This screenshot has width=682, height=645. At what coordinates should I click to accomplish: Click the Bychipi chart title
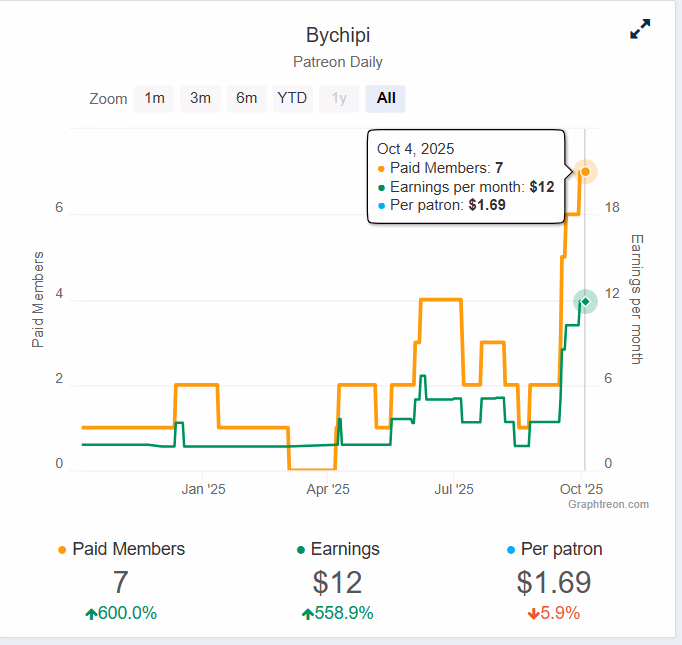click(x=337, y=34)
